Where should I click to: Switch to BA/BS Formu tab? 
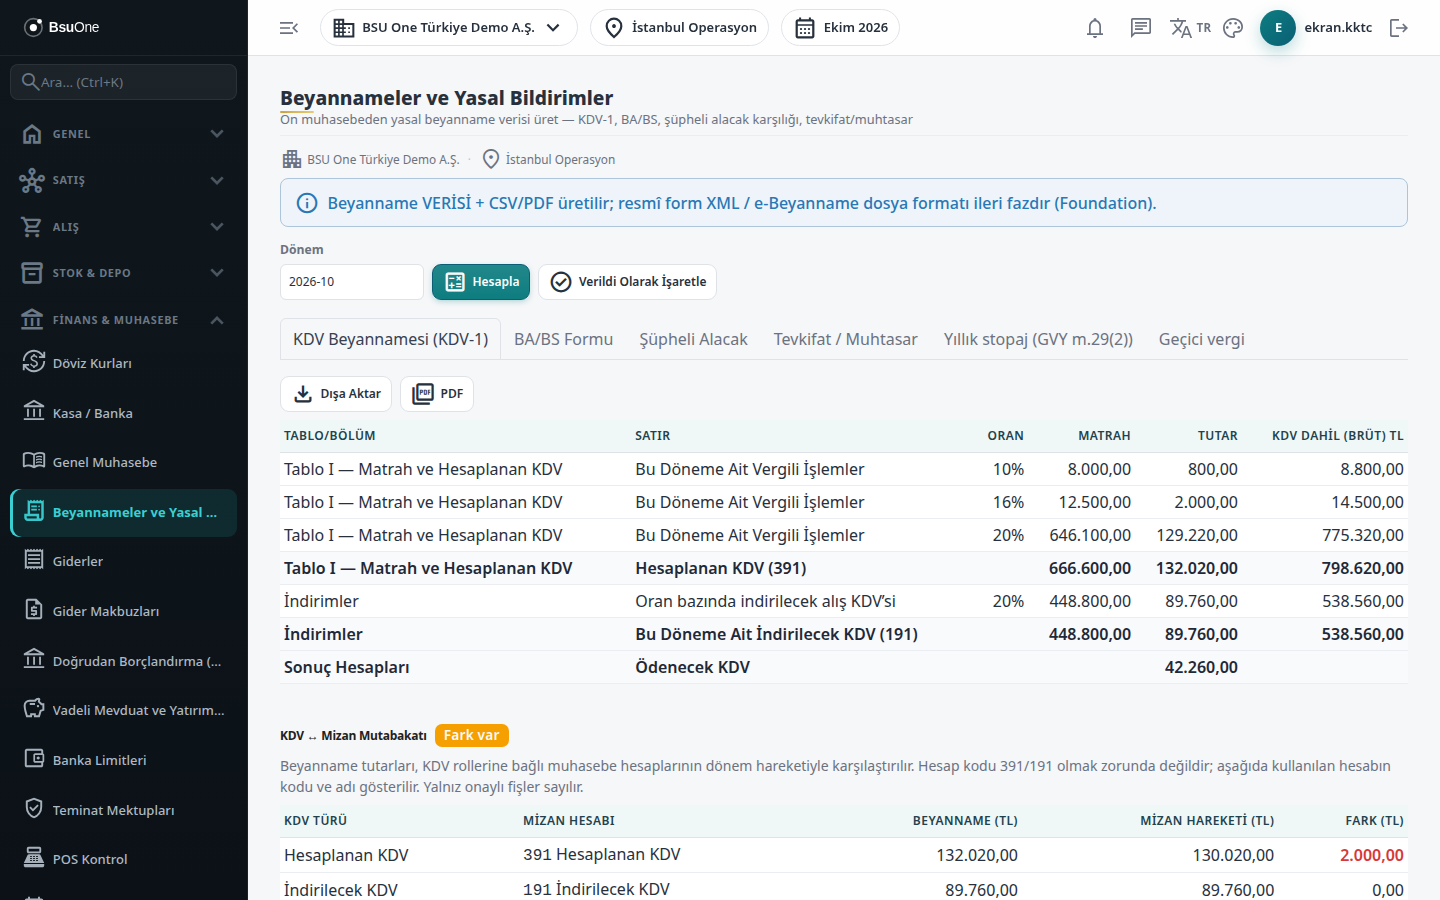pyautogui.click(x=563, y=339)
